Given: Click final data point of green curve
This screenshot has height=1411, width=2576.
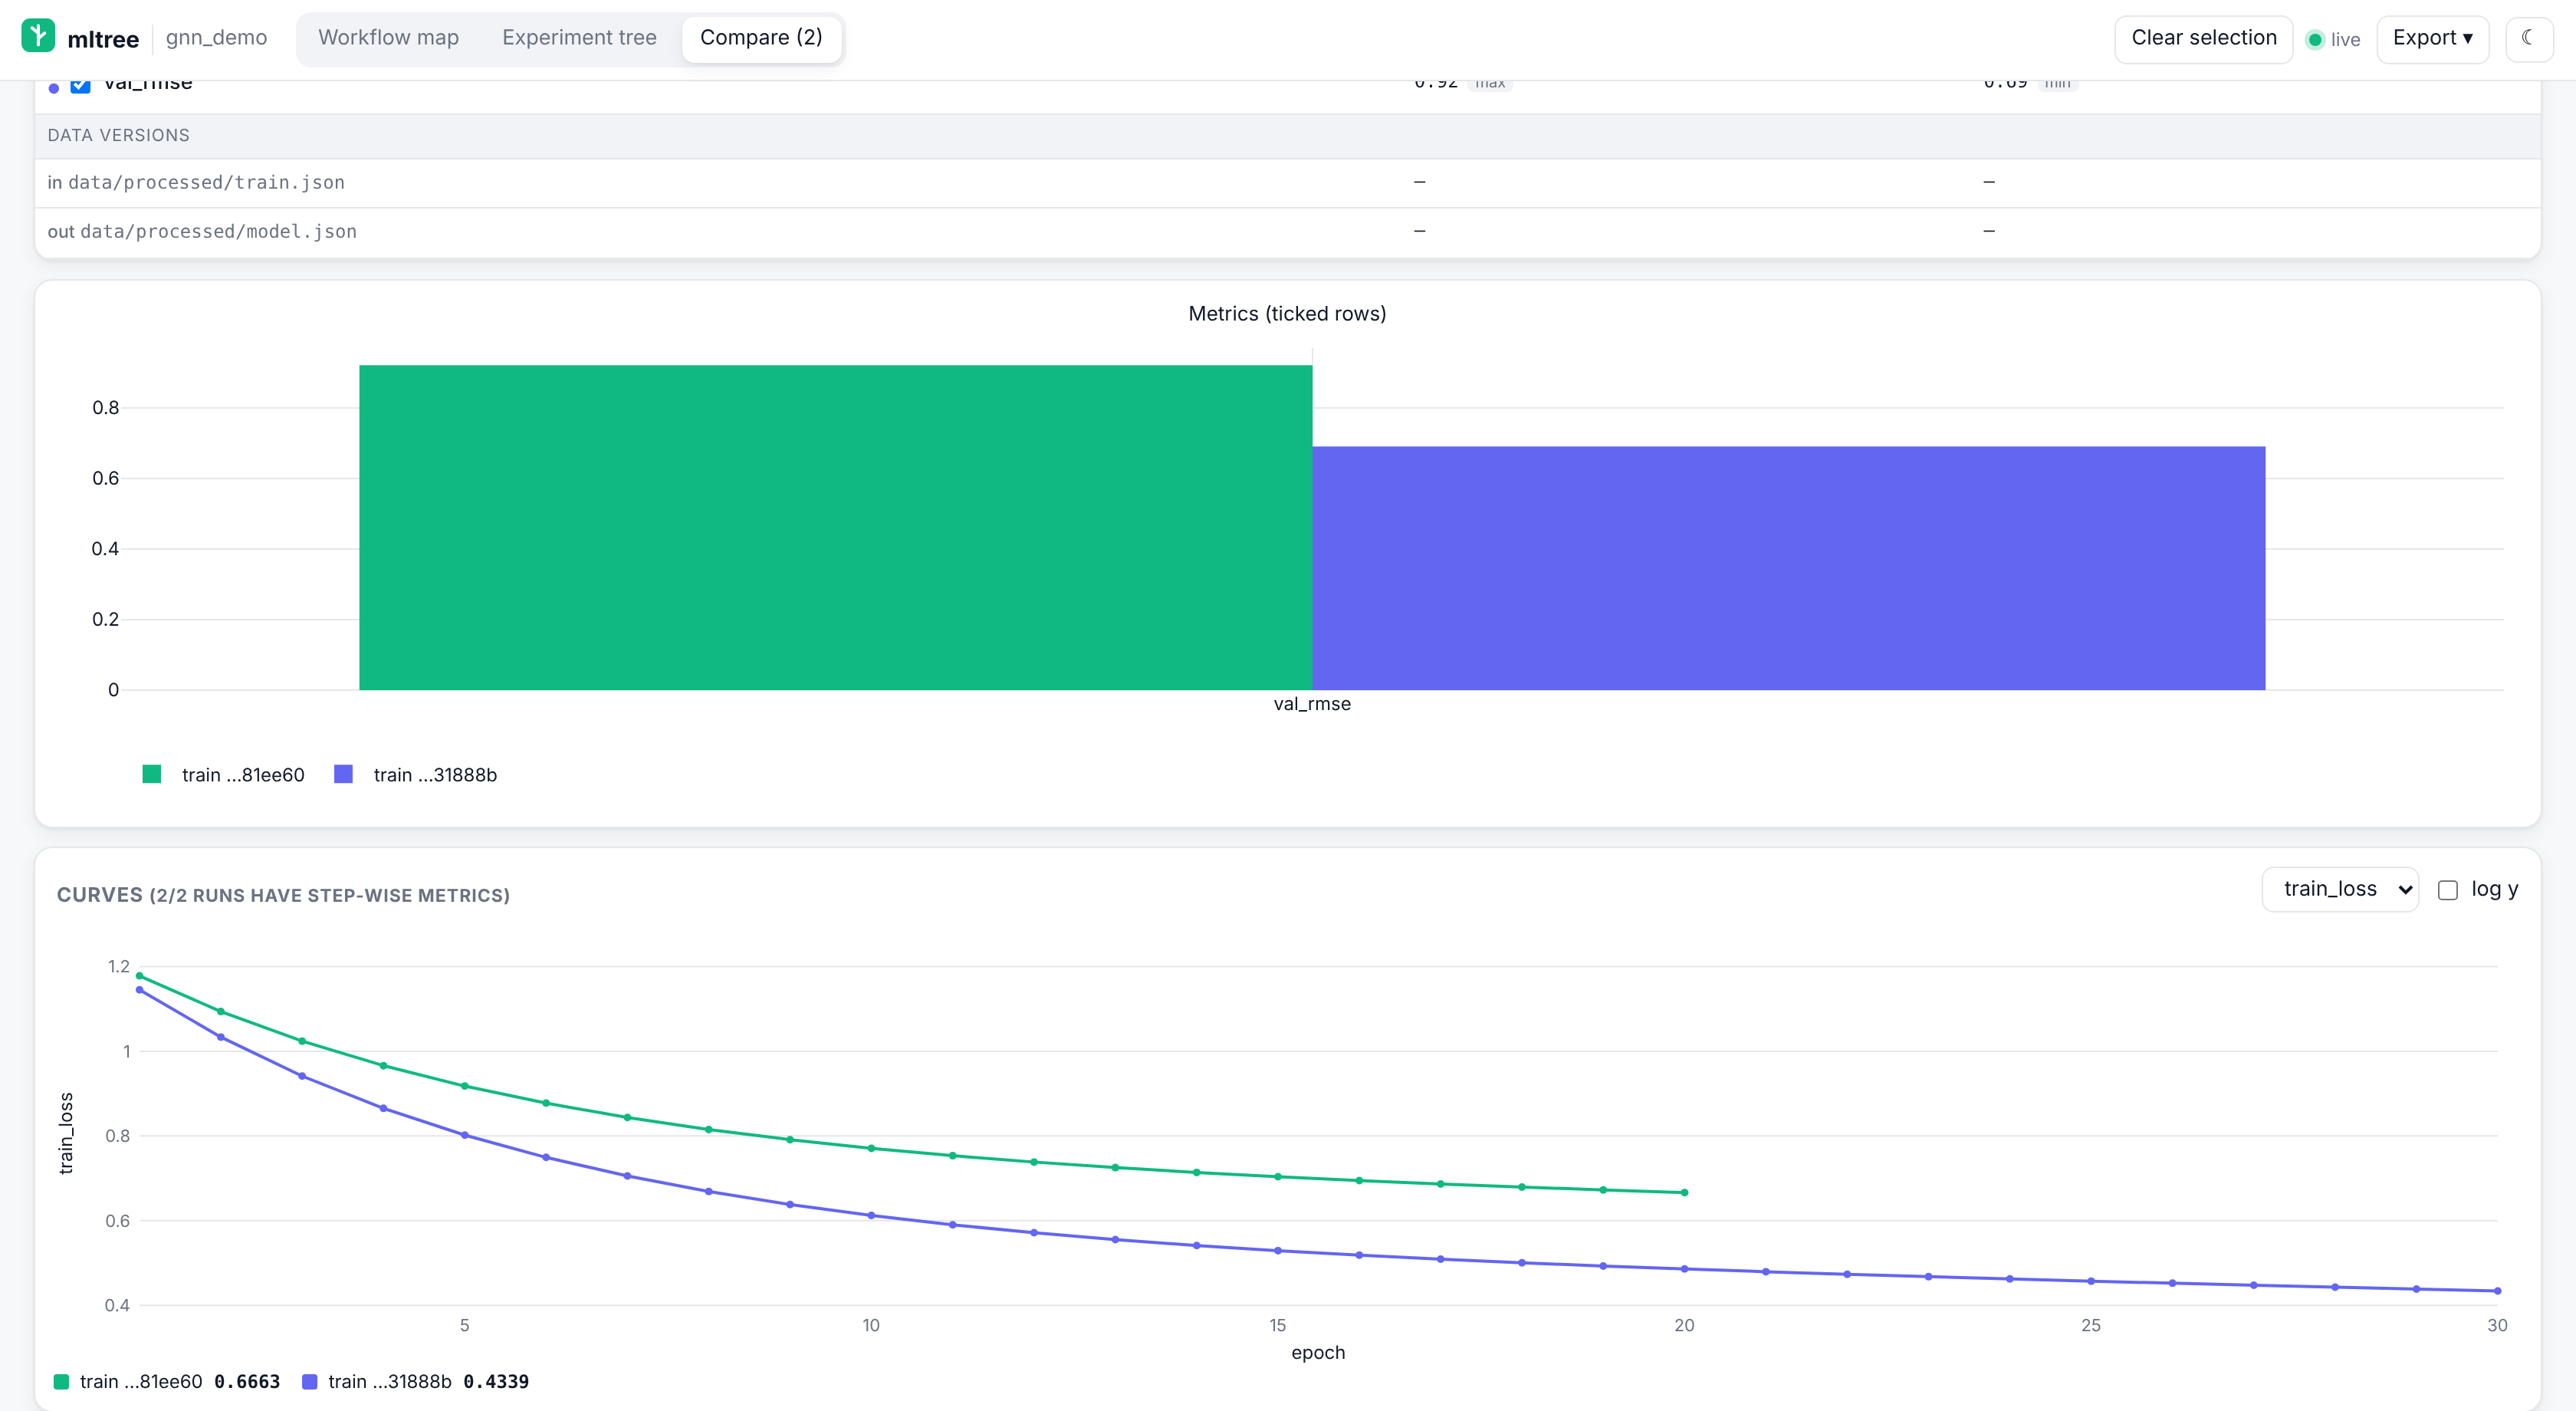Looking at the screenshot, I should [x=1684, y=1192].
